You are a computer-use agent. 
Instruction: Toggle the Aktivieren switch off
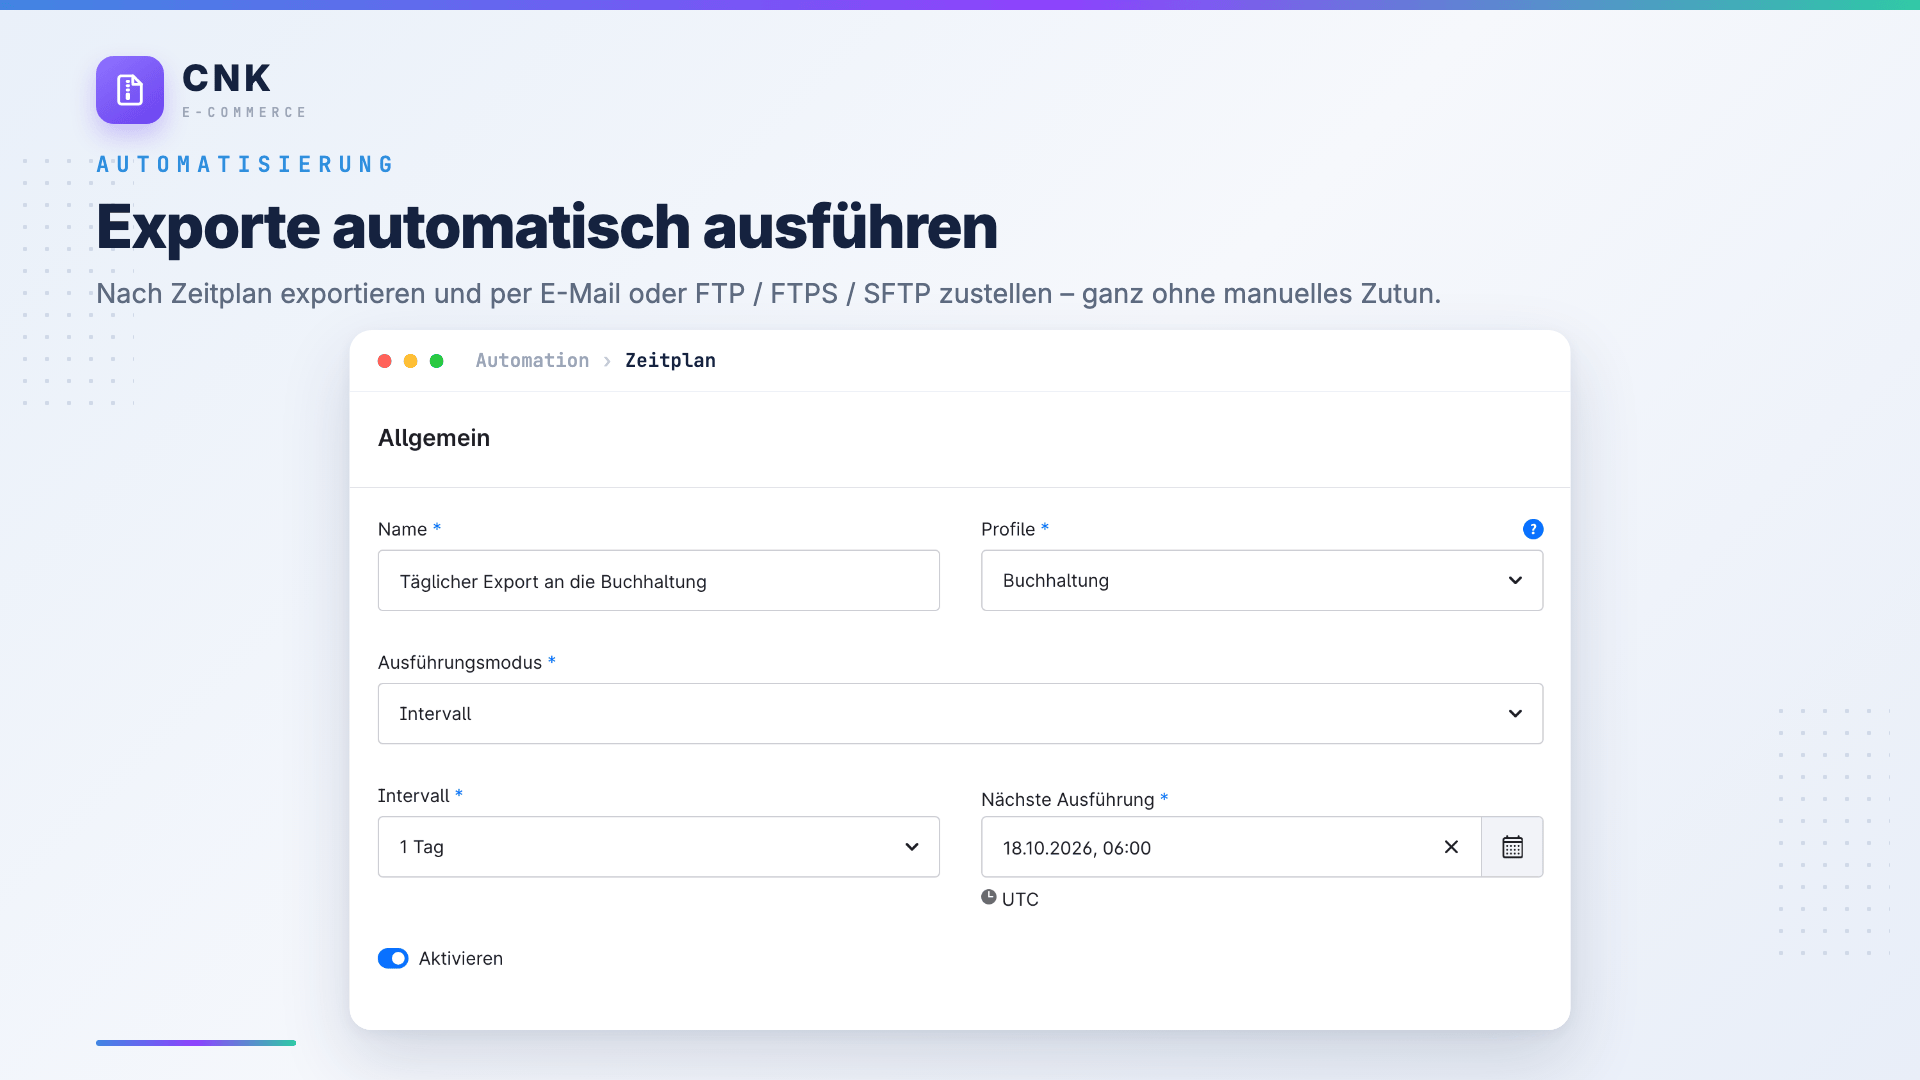pyautogui.click(x=393, y=958)
